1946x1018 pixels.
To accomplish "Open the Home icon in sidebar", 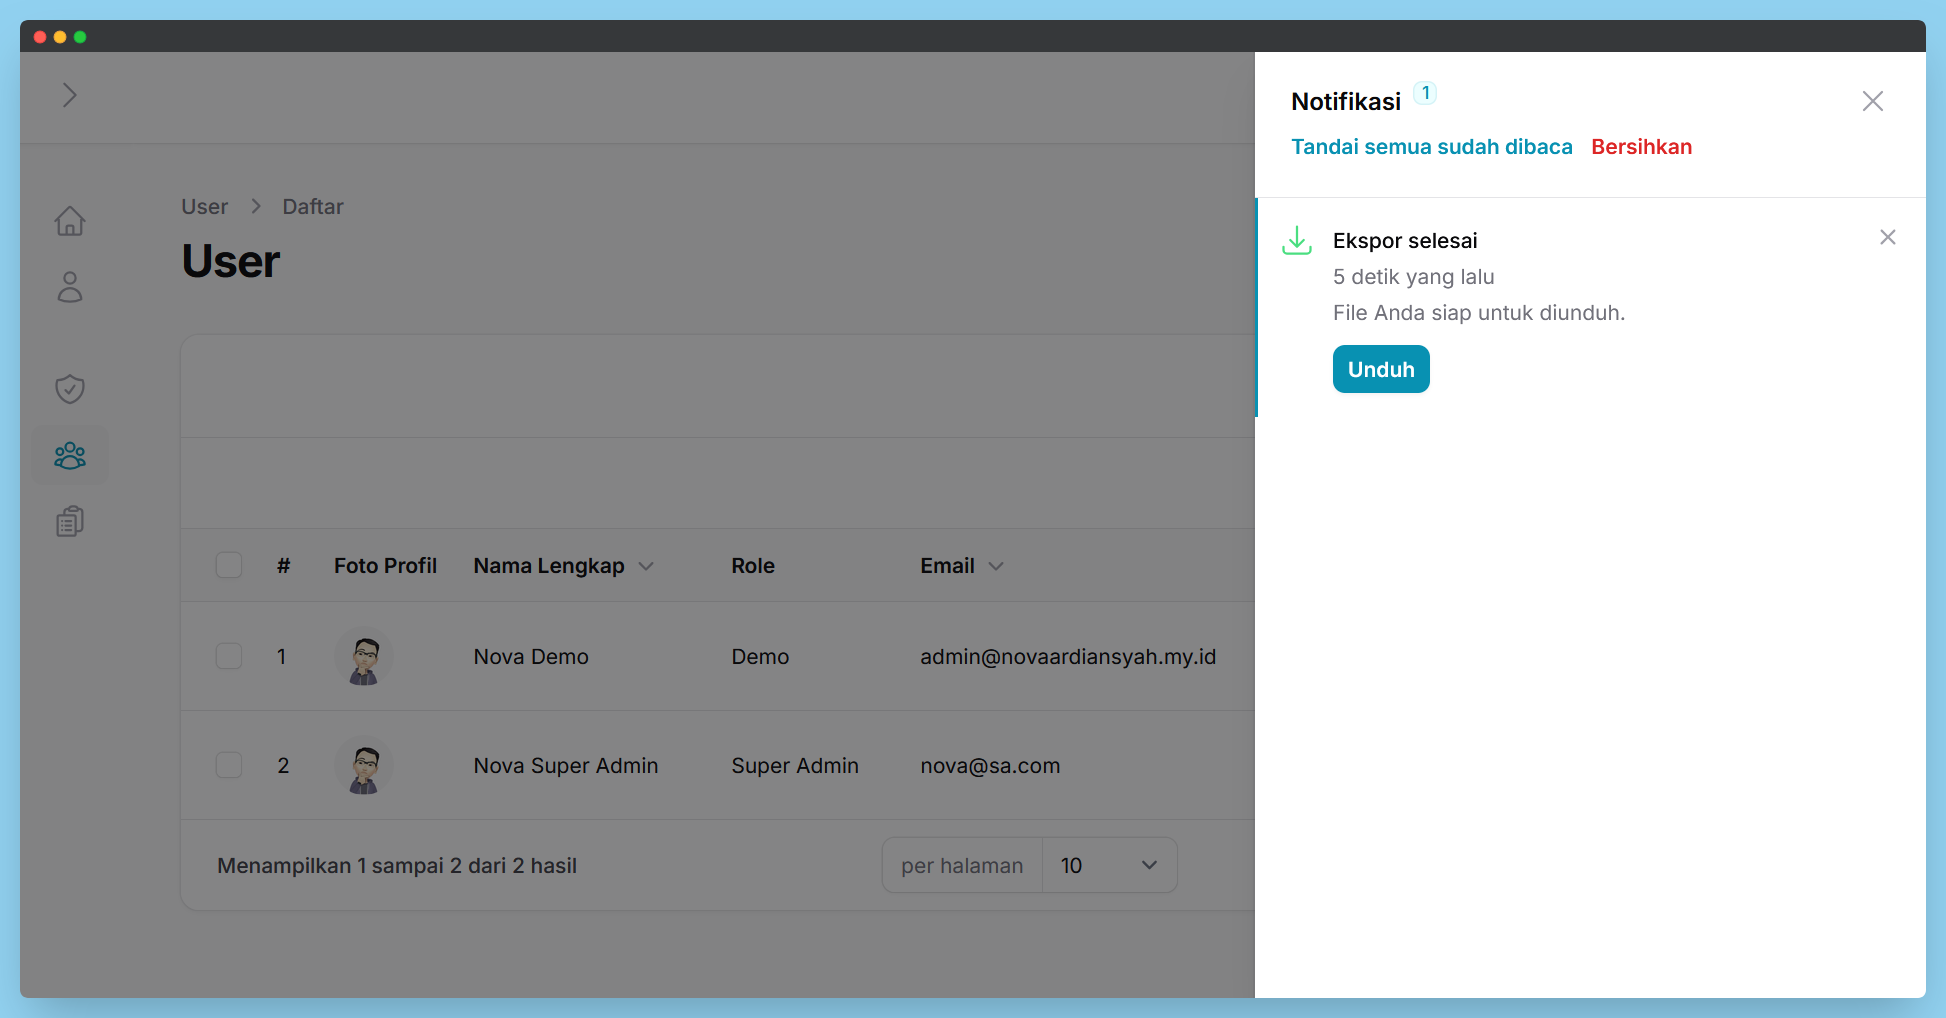I will click(x=70, y=221).
